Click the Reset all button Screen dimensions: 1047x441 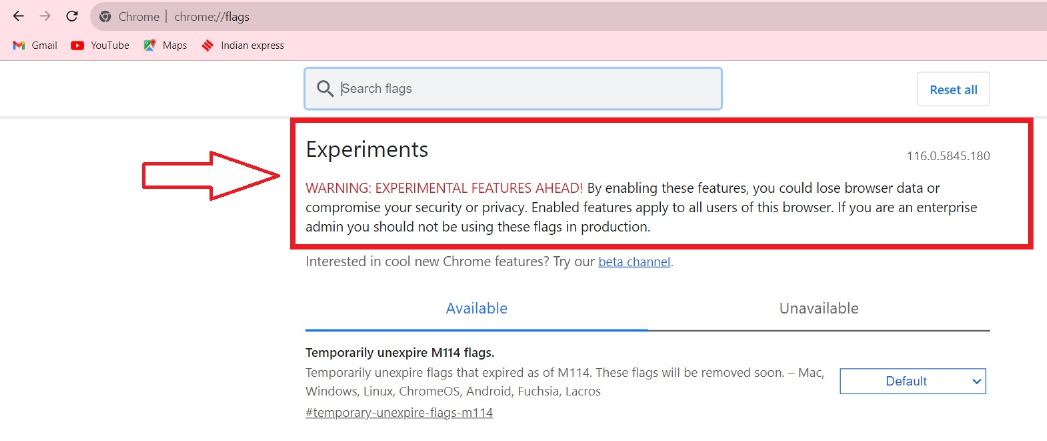[x=954, y=90]
